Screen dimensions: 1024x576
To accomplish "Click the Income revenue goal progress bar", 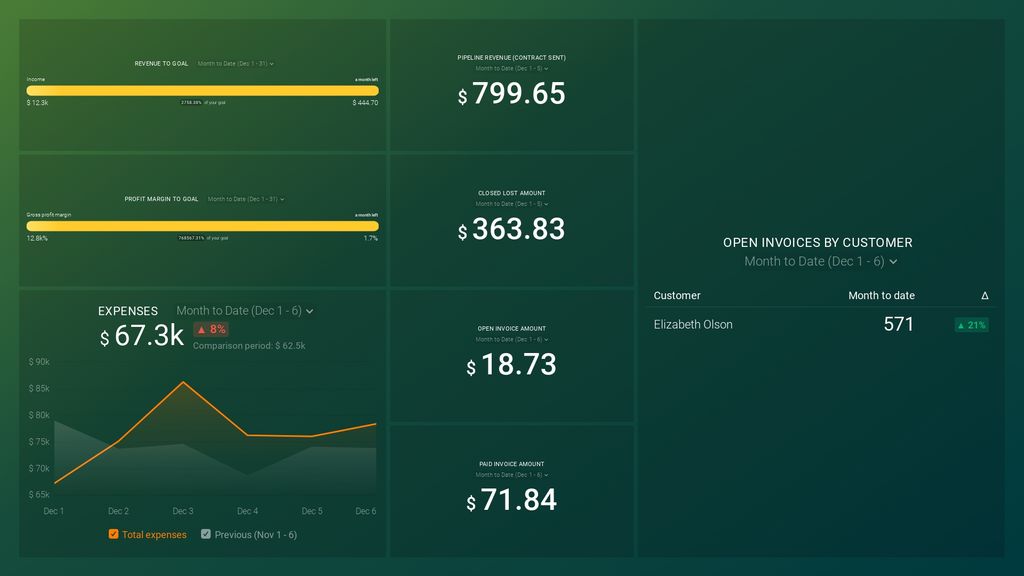I will (x=202, y=90).
